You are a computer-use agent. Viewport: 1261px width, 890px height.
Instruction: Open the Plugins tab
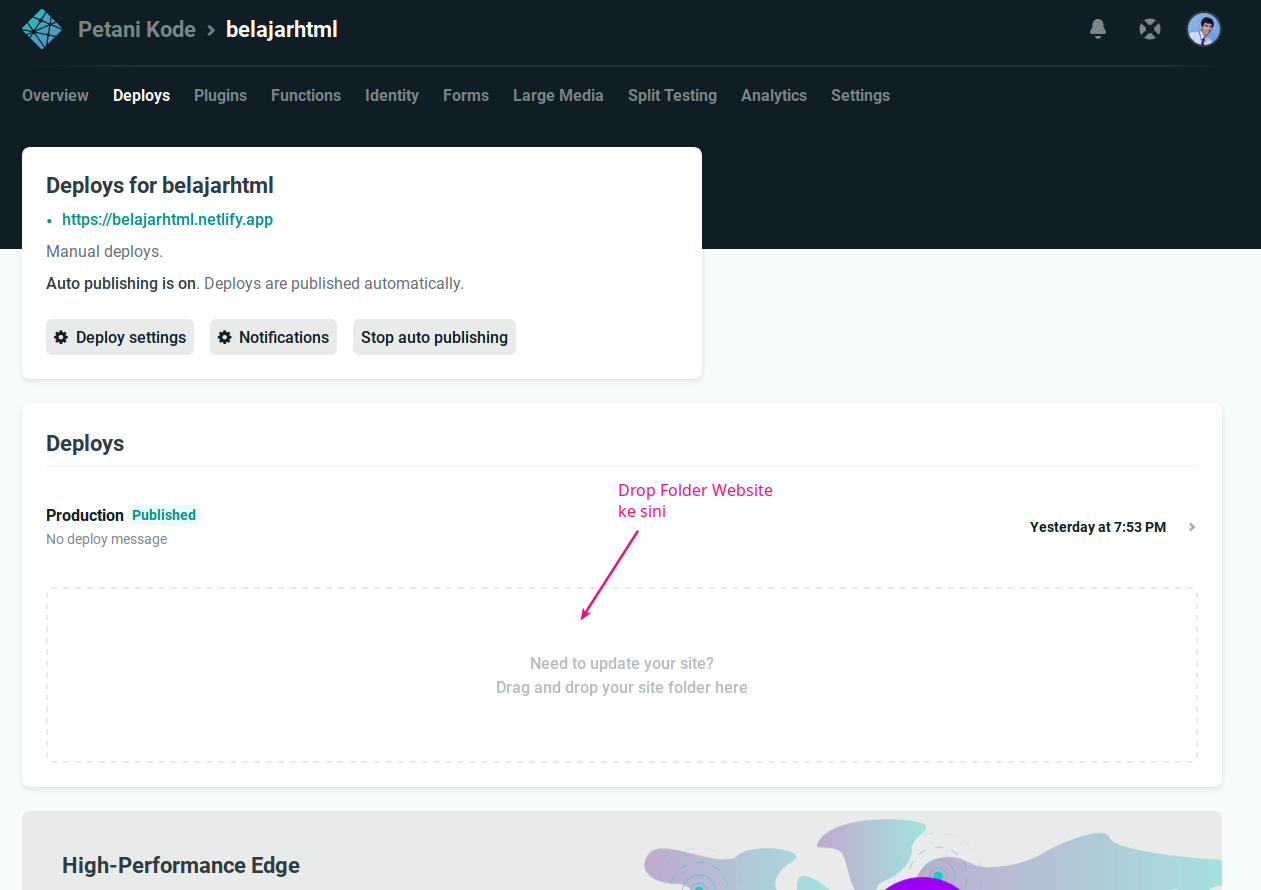pos(220,95)
